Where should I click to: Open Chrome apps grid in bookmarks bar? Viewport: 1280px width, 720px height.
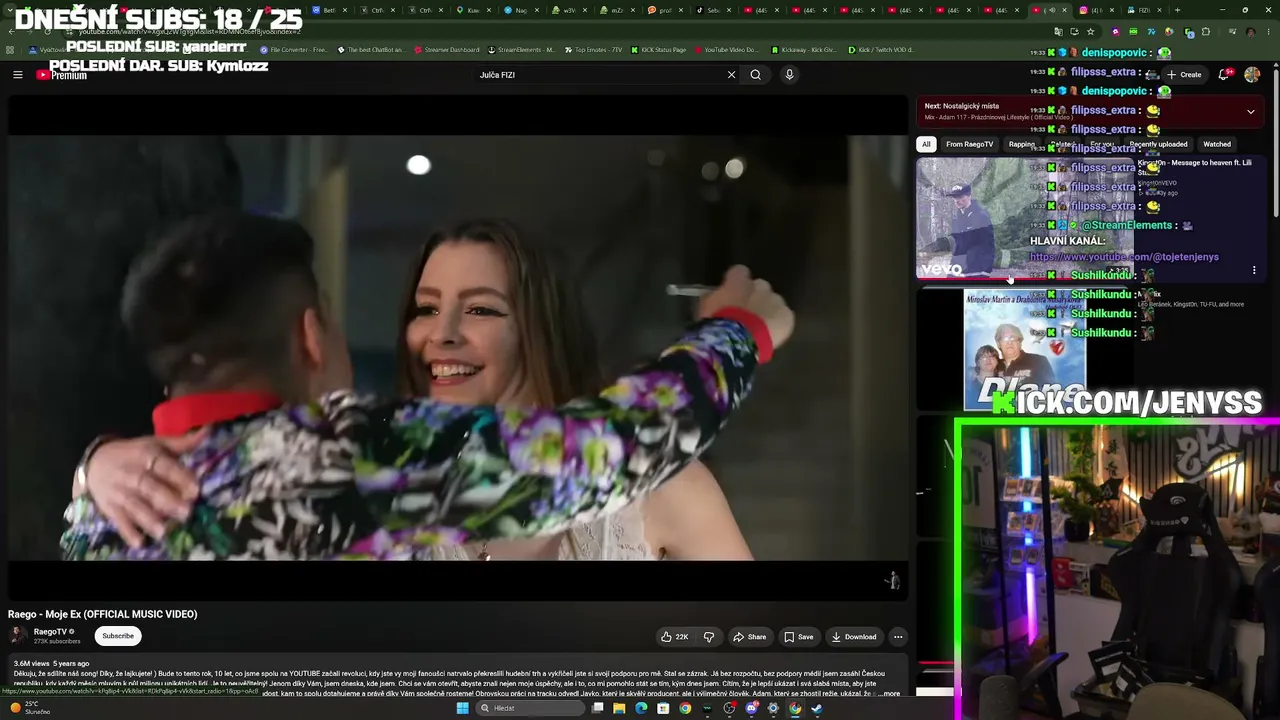tap(10, 50)
